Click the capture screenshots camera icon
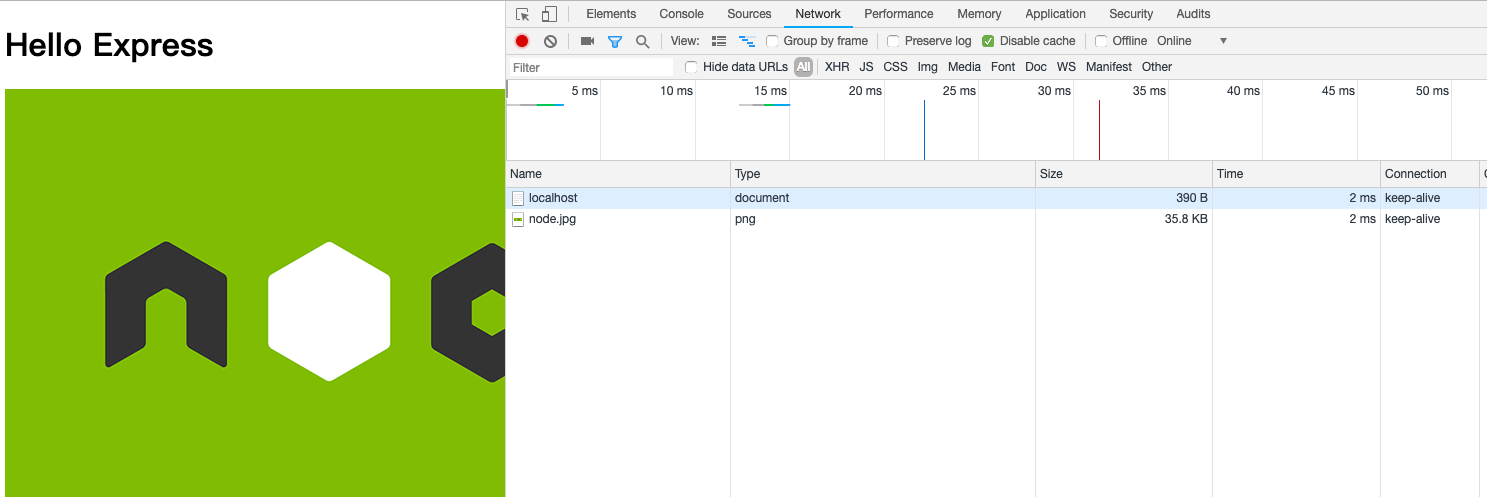 click(x=587, y=41)
